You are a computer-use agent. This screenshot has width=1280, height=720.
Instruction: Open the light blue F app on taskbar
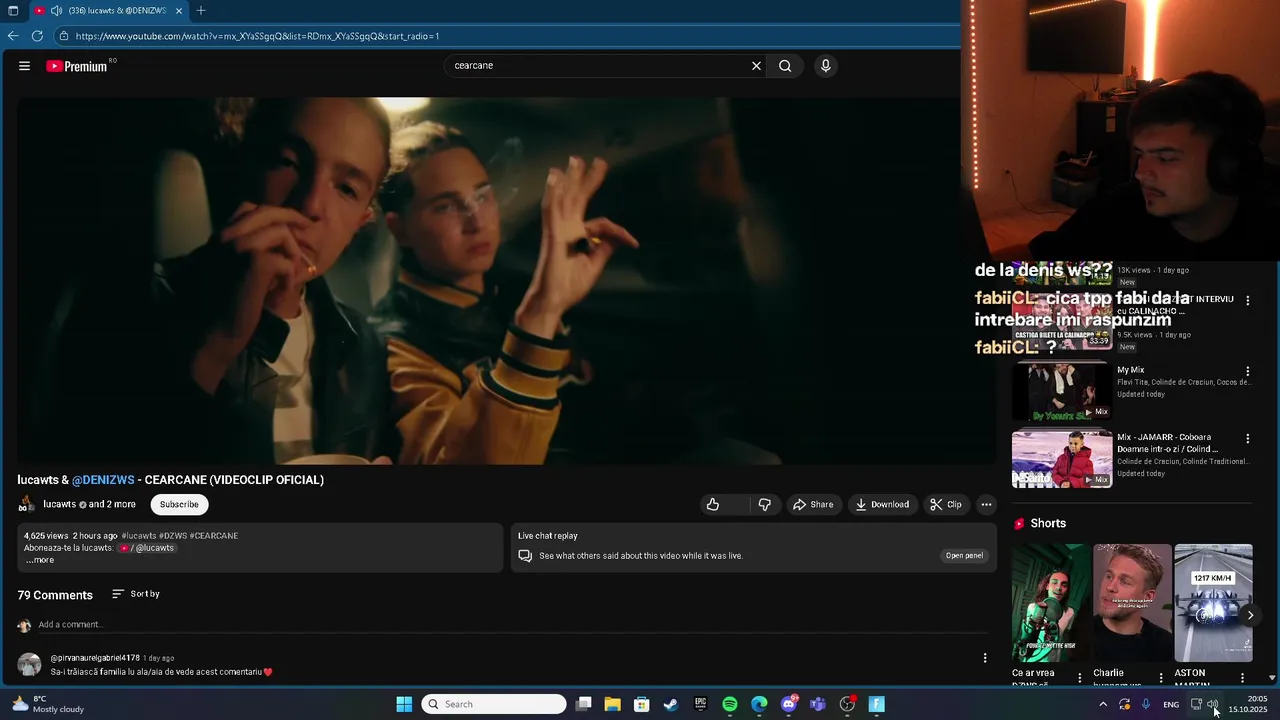click(x=877, y=704)
